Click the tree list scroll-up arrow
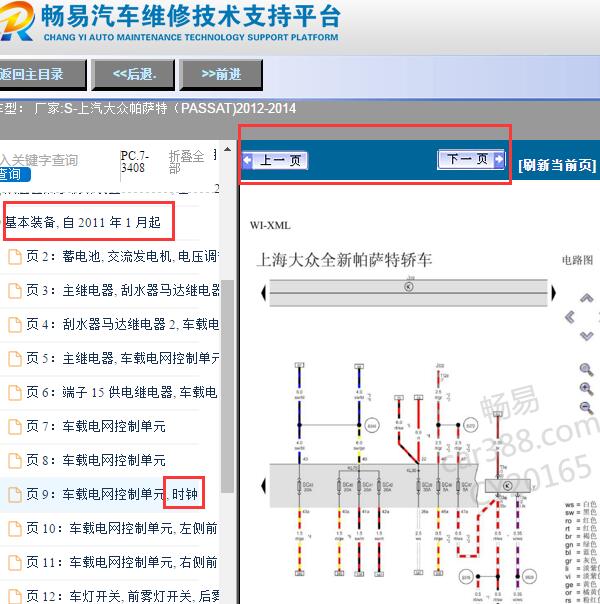The width and height of the screenshot is (600, 604). (x=228, y=149)
